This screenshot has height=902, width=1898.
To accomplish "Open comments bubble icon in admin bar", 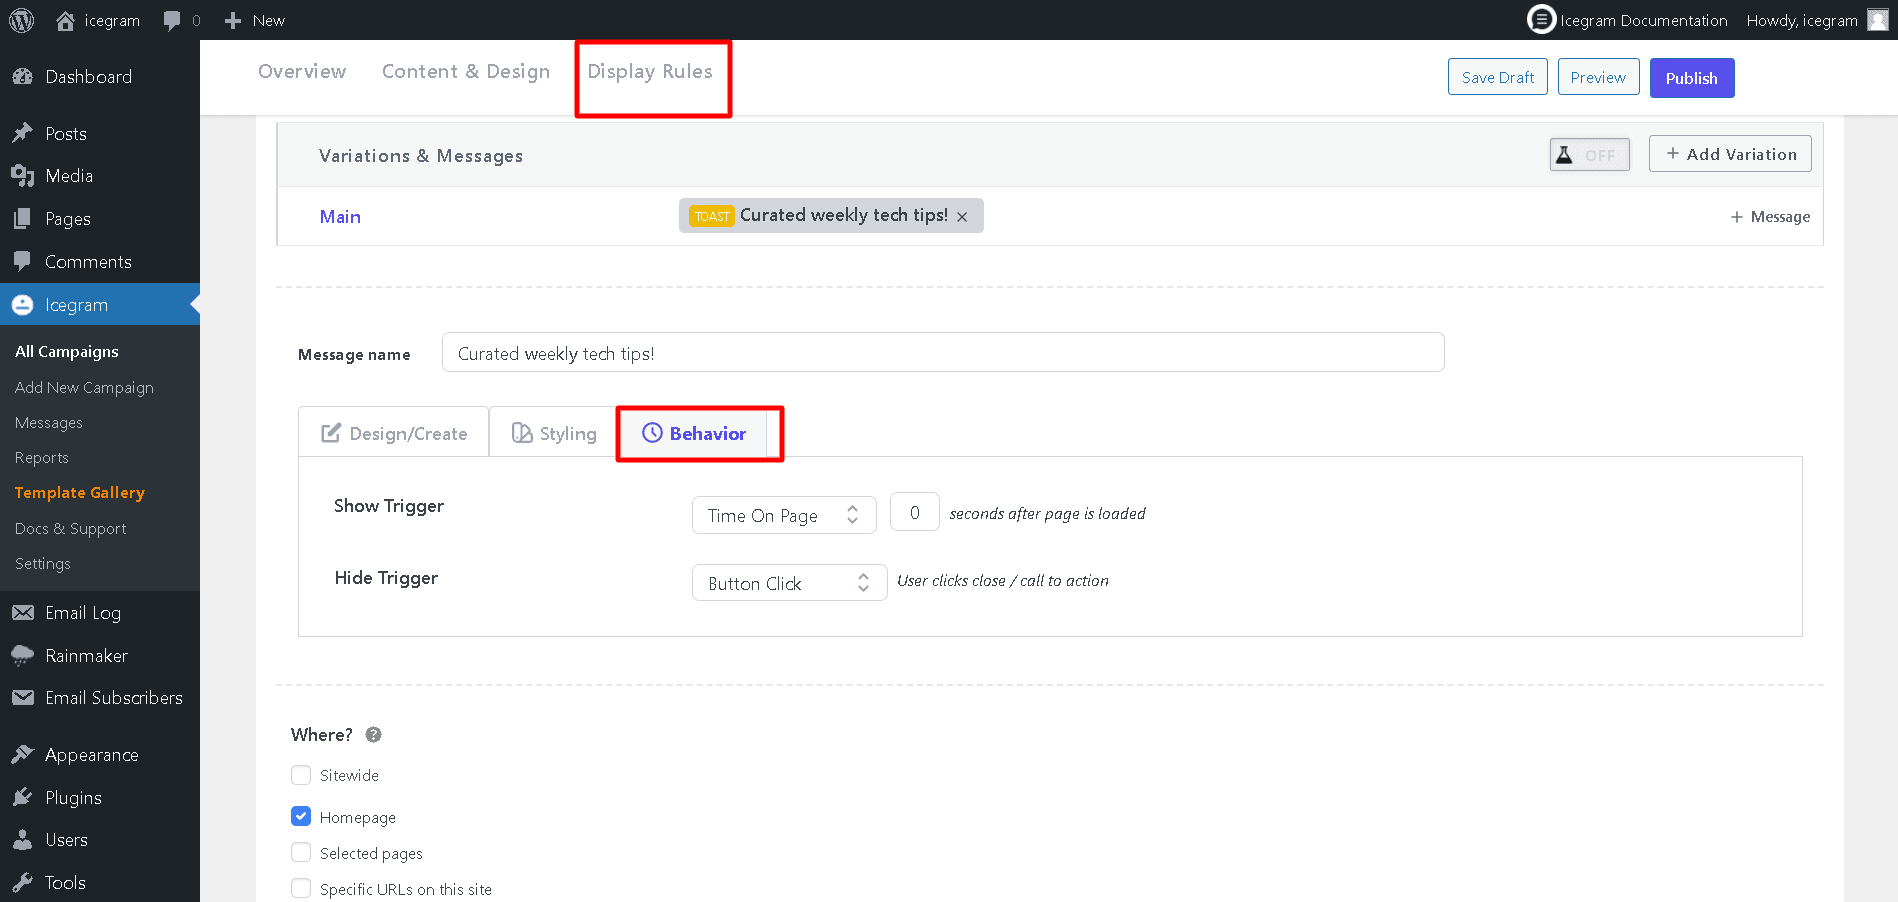I will [172, 21].
